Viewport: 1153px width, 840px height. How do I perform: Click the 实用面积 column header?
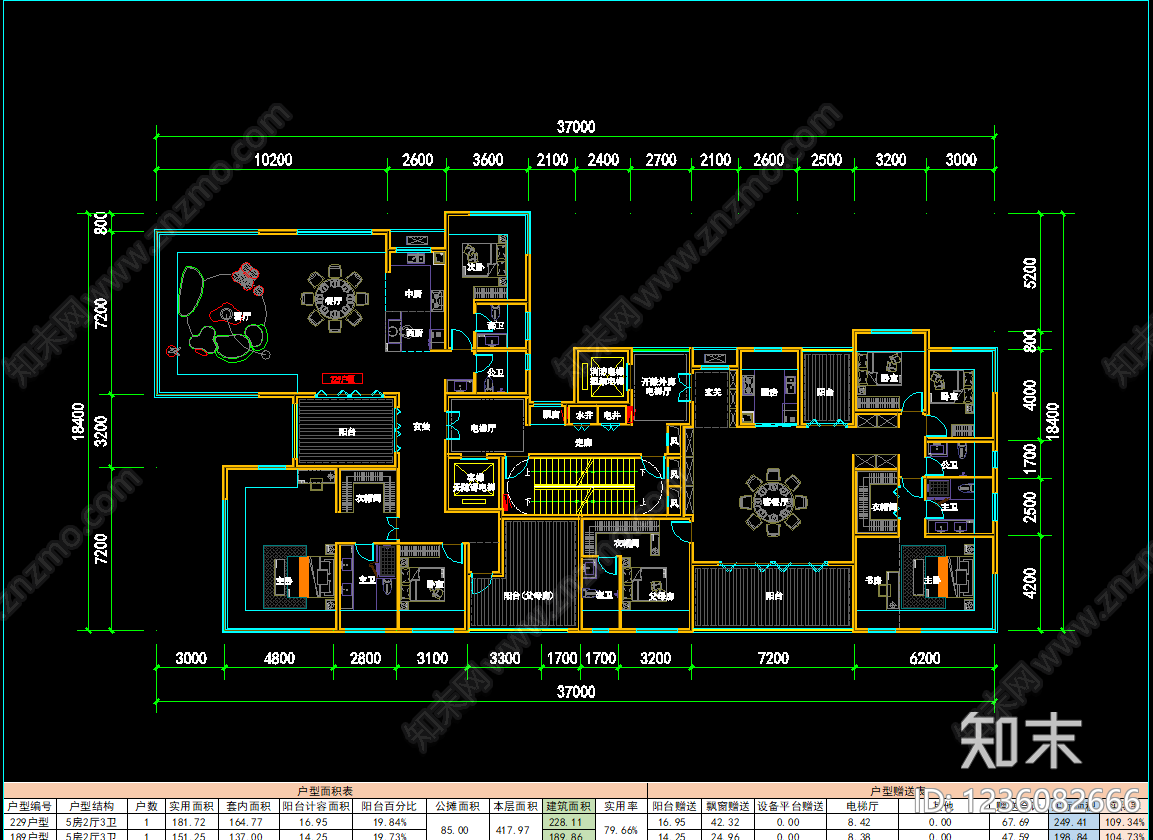point(191,806)
